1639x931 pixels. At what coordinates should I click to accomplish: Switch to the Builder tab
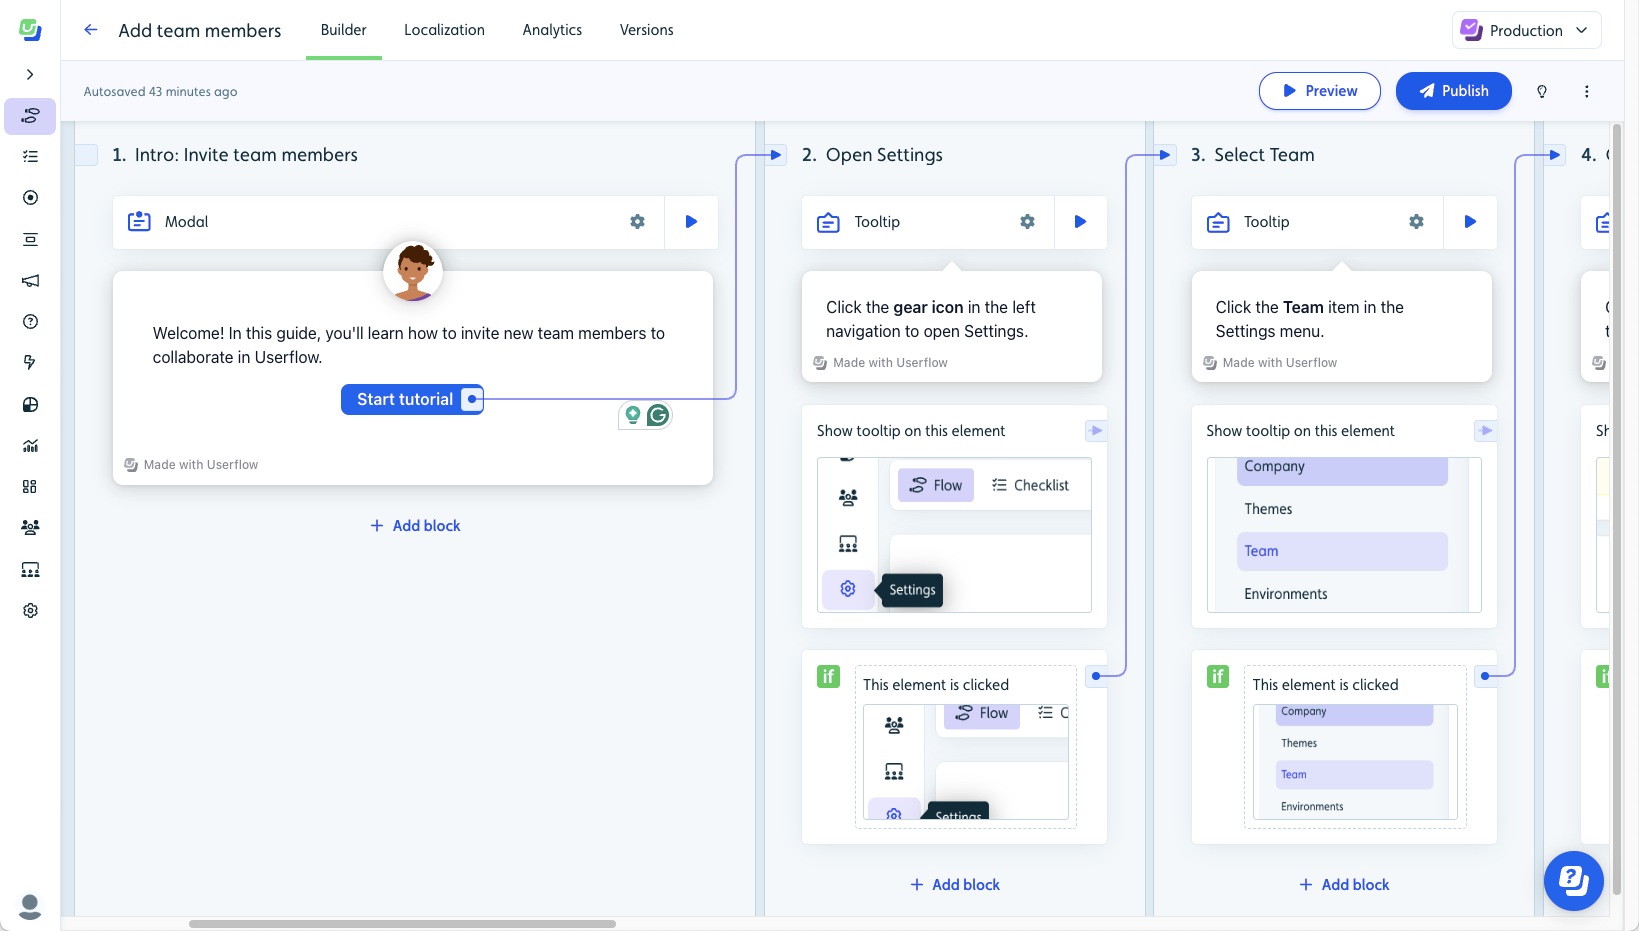tap(343, 30)
